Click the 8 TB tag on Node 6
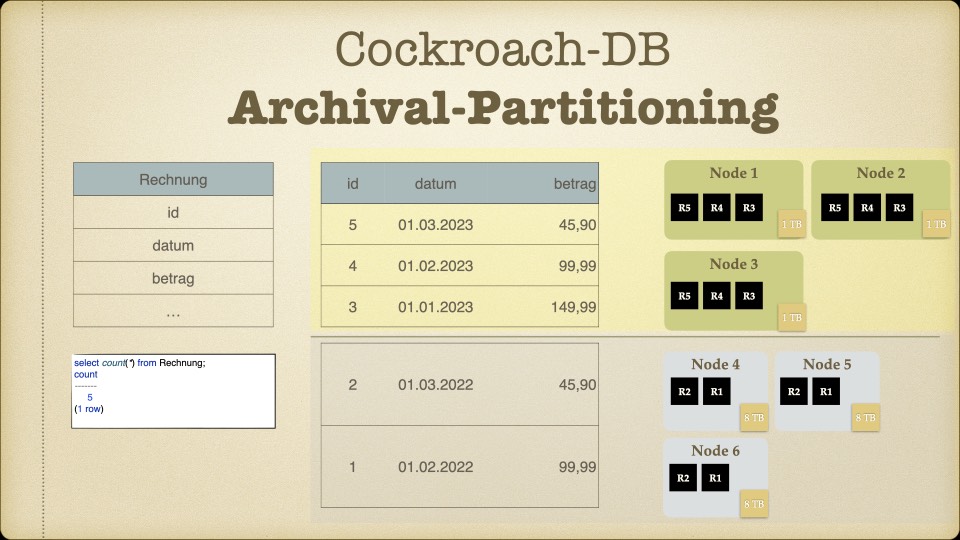 (754, 504)
